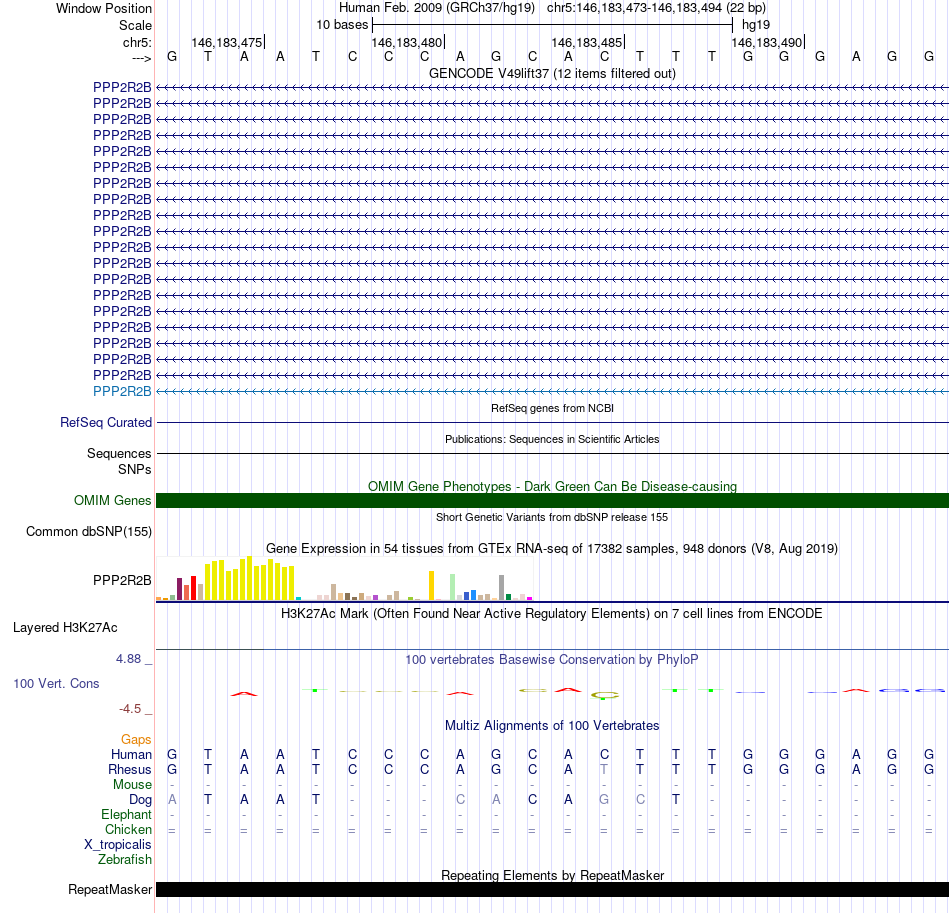Click the hg19 label beside scale bar
The width and height of the screenshot is (950, 913).
click(756, 25)
